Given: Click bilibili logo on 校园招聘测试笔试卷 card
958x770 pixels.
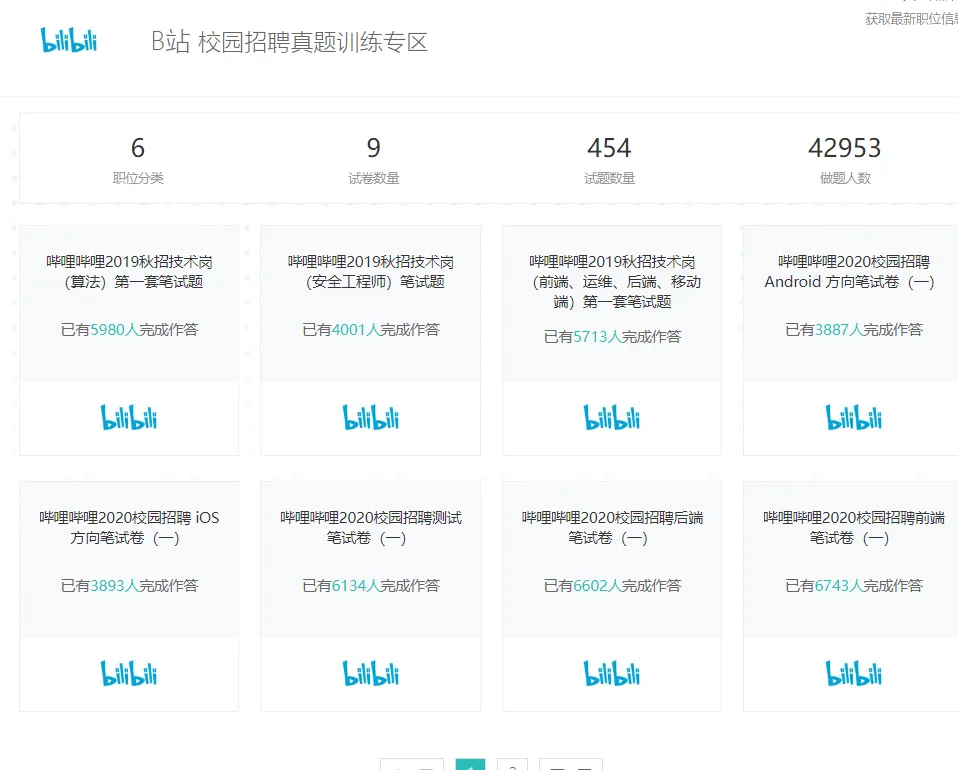Looking at the screenshot, I should coord(370,673).
